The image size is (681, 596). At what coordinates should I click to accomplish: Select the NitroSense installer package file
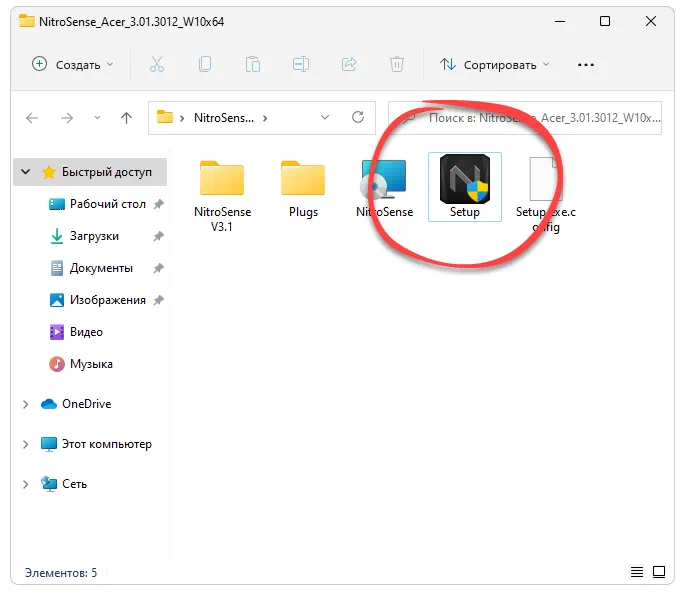pyautogui.click(x=384, y=189)
